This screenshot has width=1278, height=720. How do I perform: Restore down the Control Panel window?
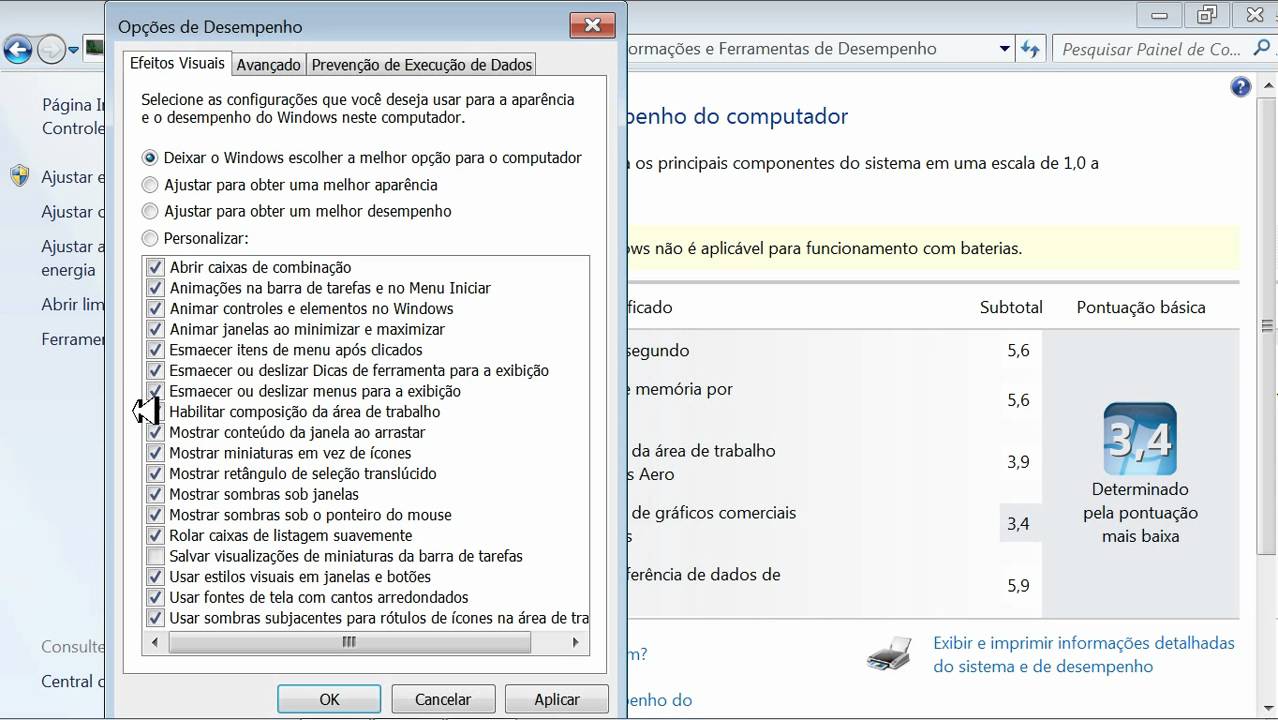(x=1207, y=15)
